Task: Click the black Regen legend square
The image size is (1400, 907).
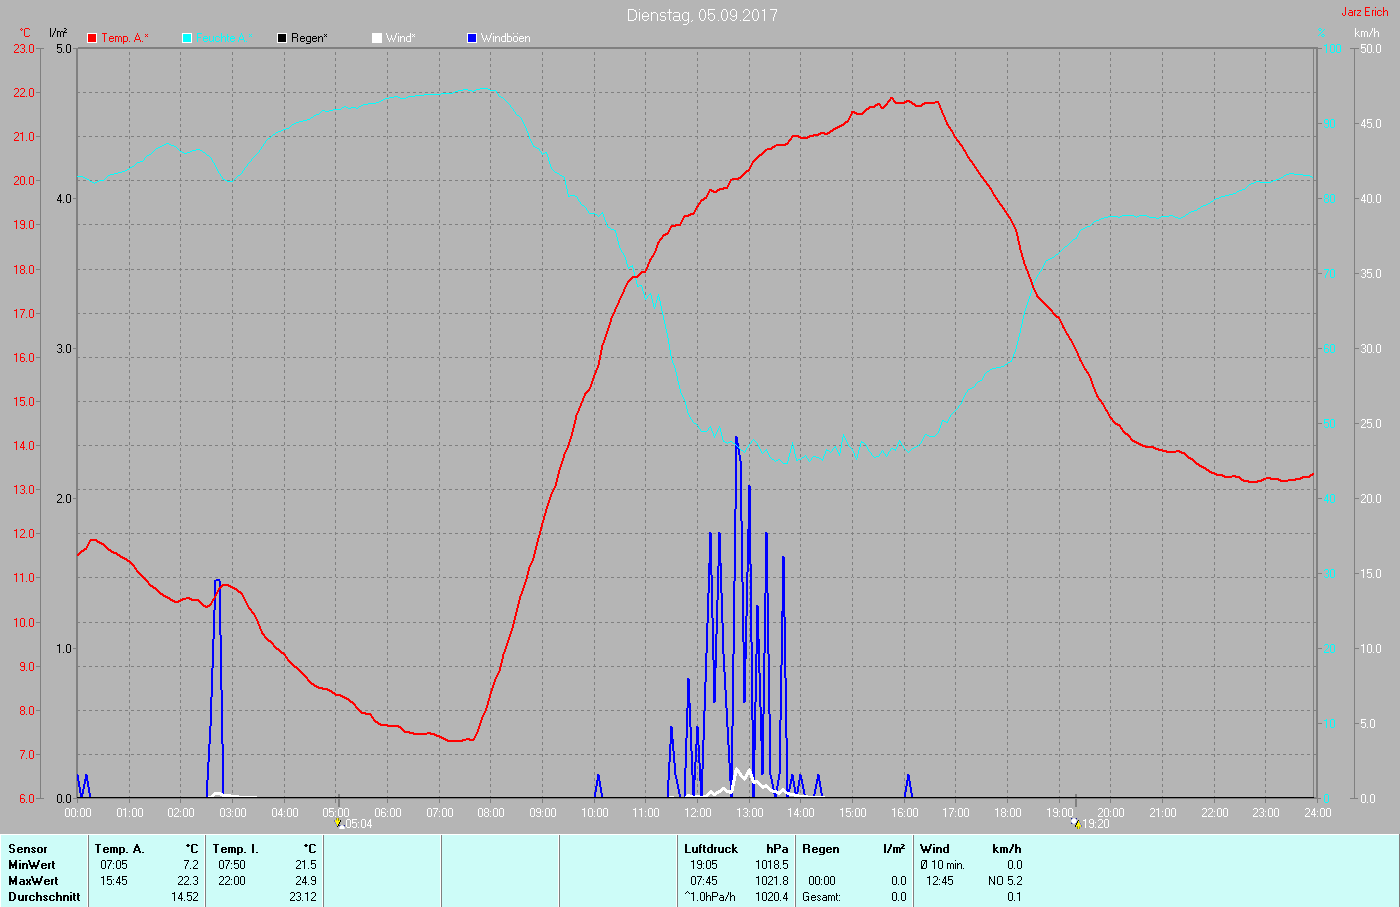Action: click(282, 38)
